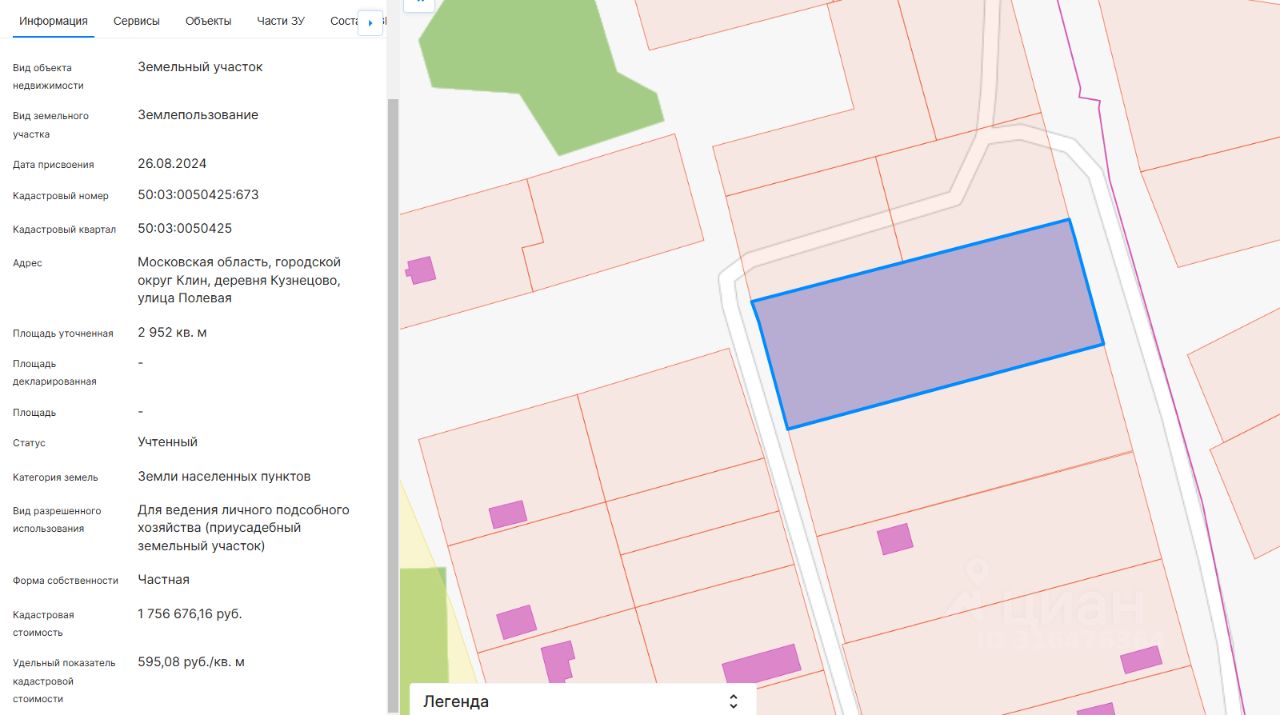
Task: Click the Легенда panel title
Action: point(456,701)
